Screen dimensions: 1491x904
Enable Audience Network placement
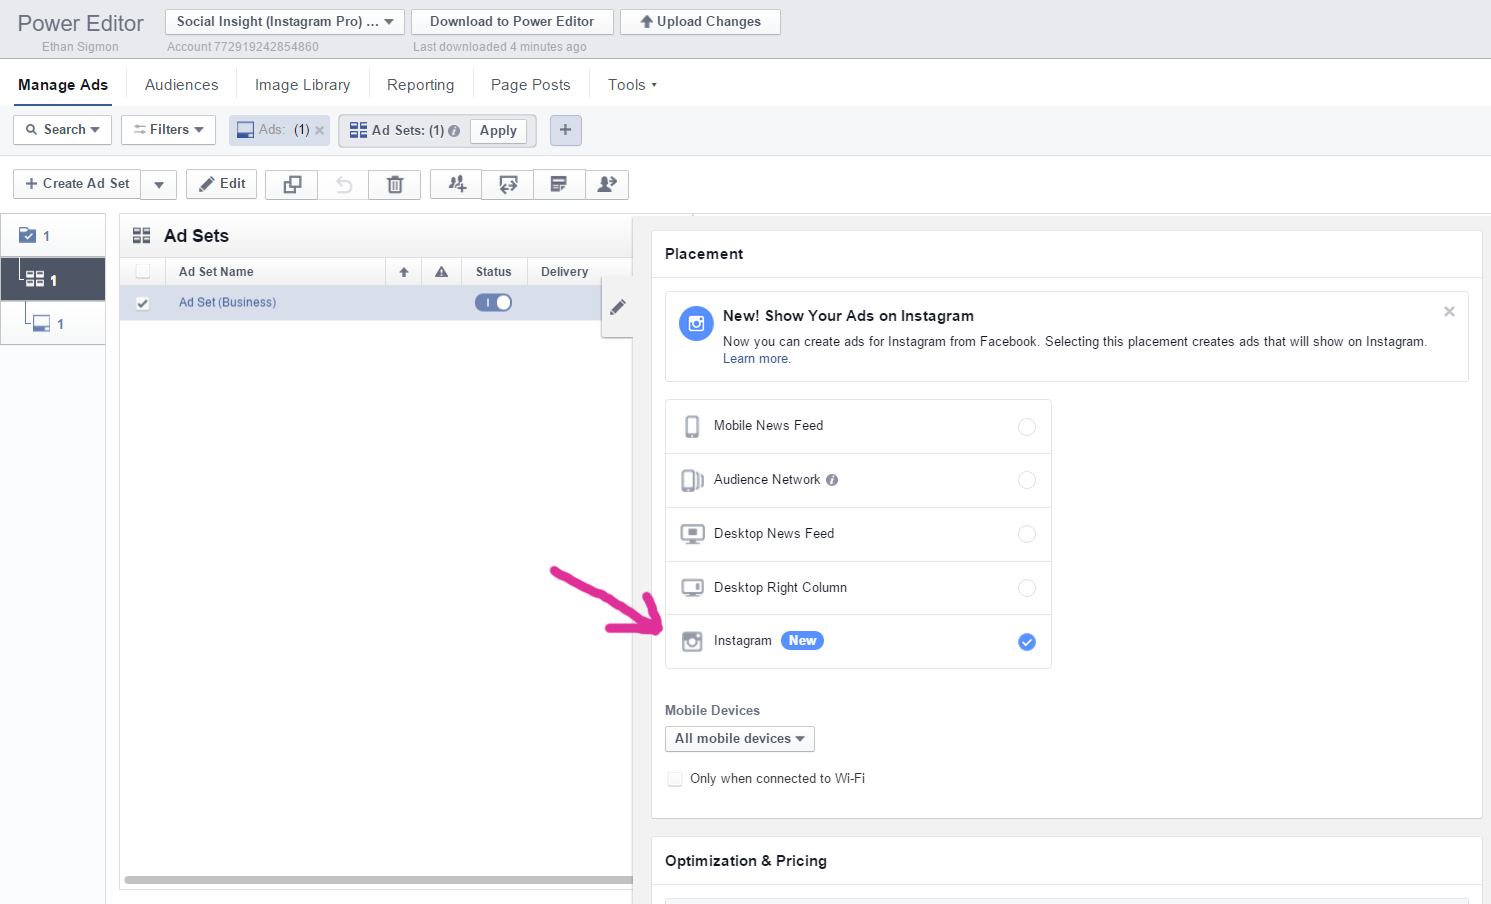pyautogui.click(x=1027, y=480)
